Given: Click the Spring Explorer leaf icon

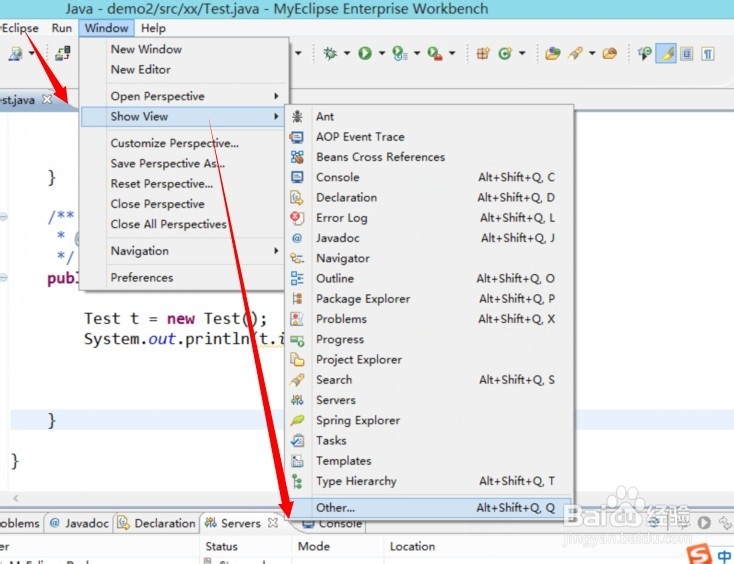Looking at the screenshot, I should 297,420.
